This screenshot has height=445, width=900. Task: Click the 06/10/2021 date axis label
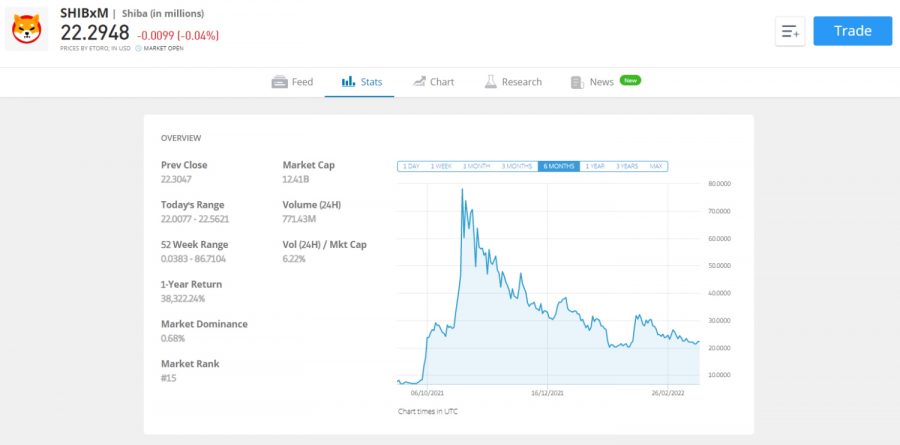click(x=427, y=394)
